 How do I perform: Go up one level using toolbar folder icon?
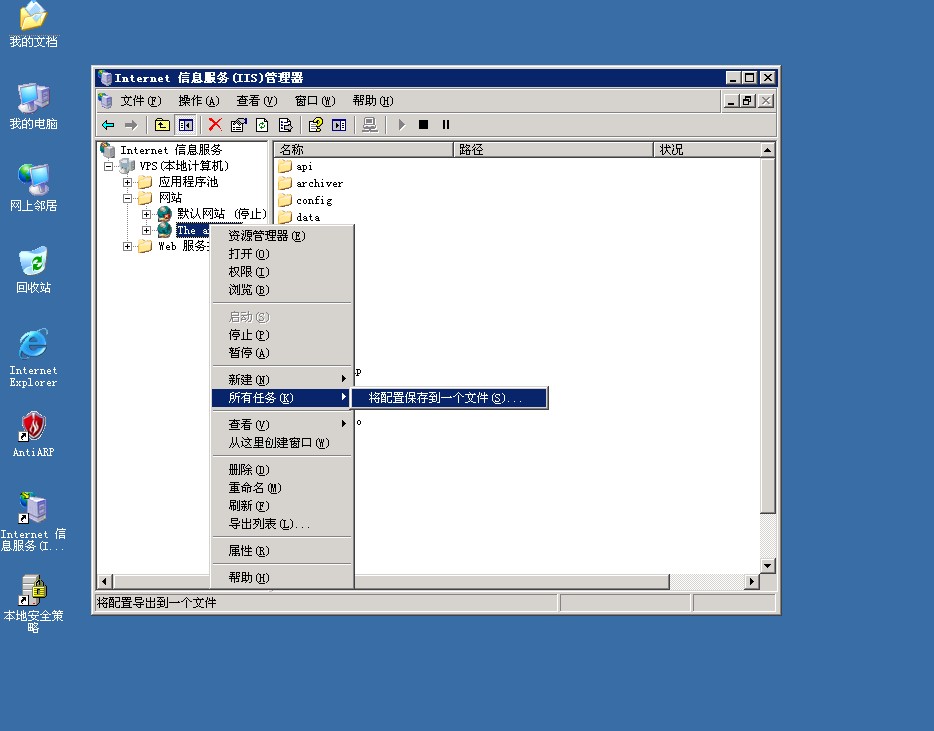pos(162,125)
